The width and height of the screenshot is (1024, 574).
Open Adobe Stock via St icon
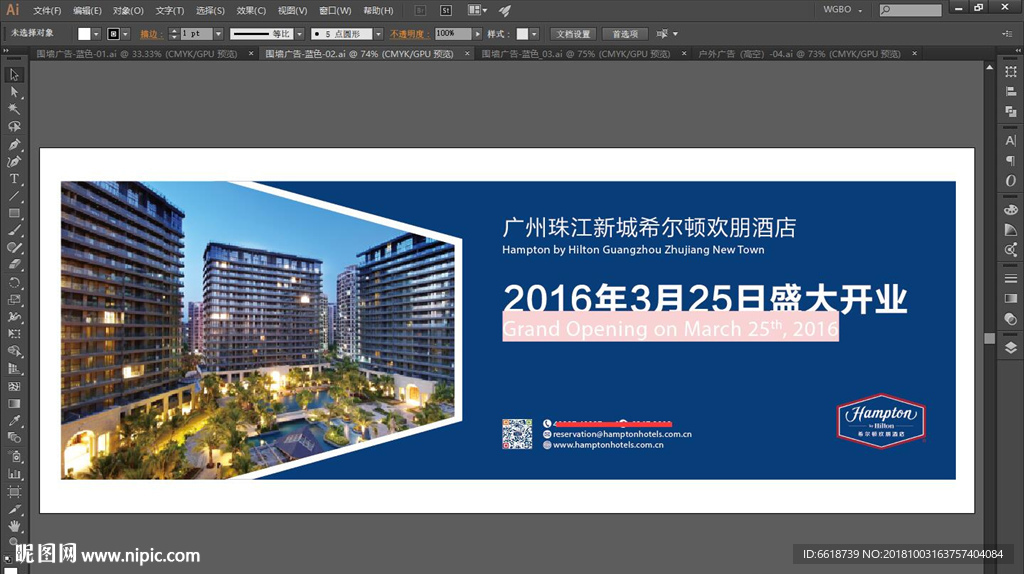point(446,10)
